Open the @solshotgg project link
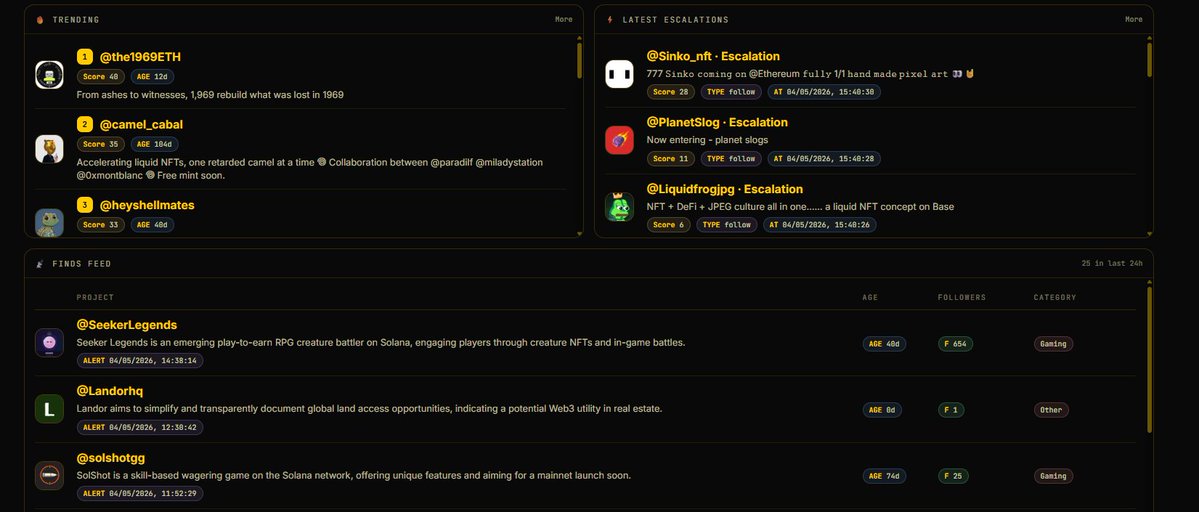Screen dimensions: 1199x512 111,458
